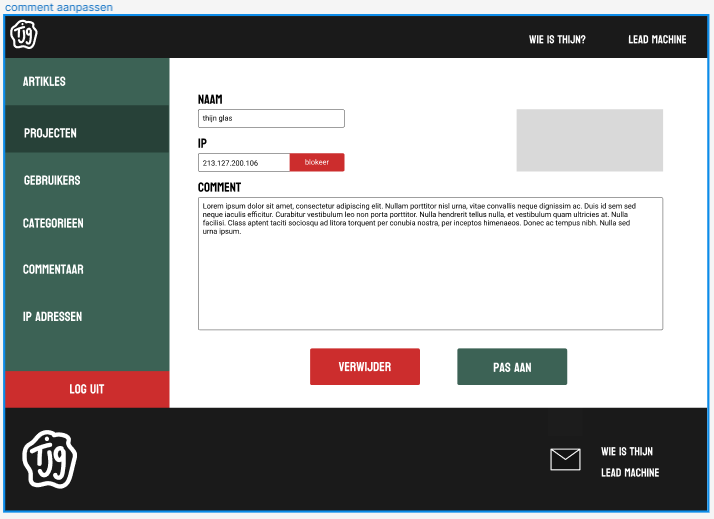
Task: Go to Gebruikers in the sidebar
Action: pyautogui.click(x=52, y=180)
